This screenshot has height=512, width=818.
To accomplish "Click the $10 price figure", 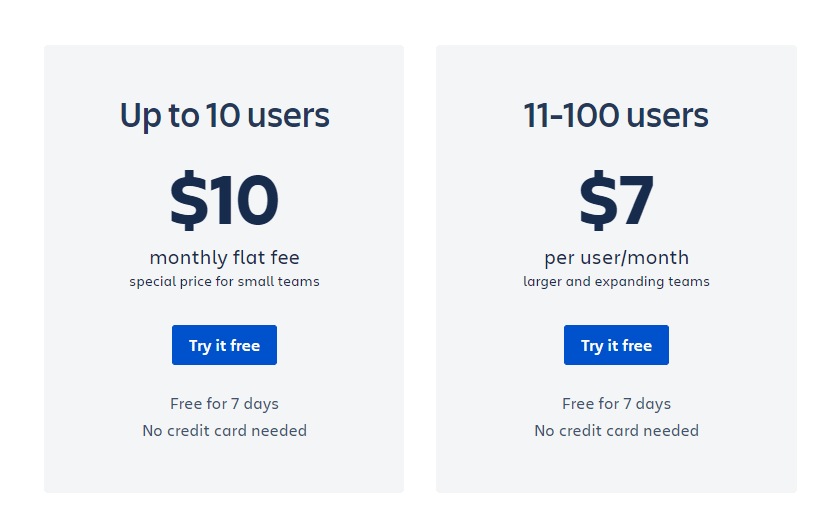I will pos(224,200).
